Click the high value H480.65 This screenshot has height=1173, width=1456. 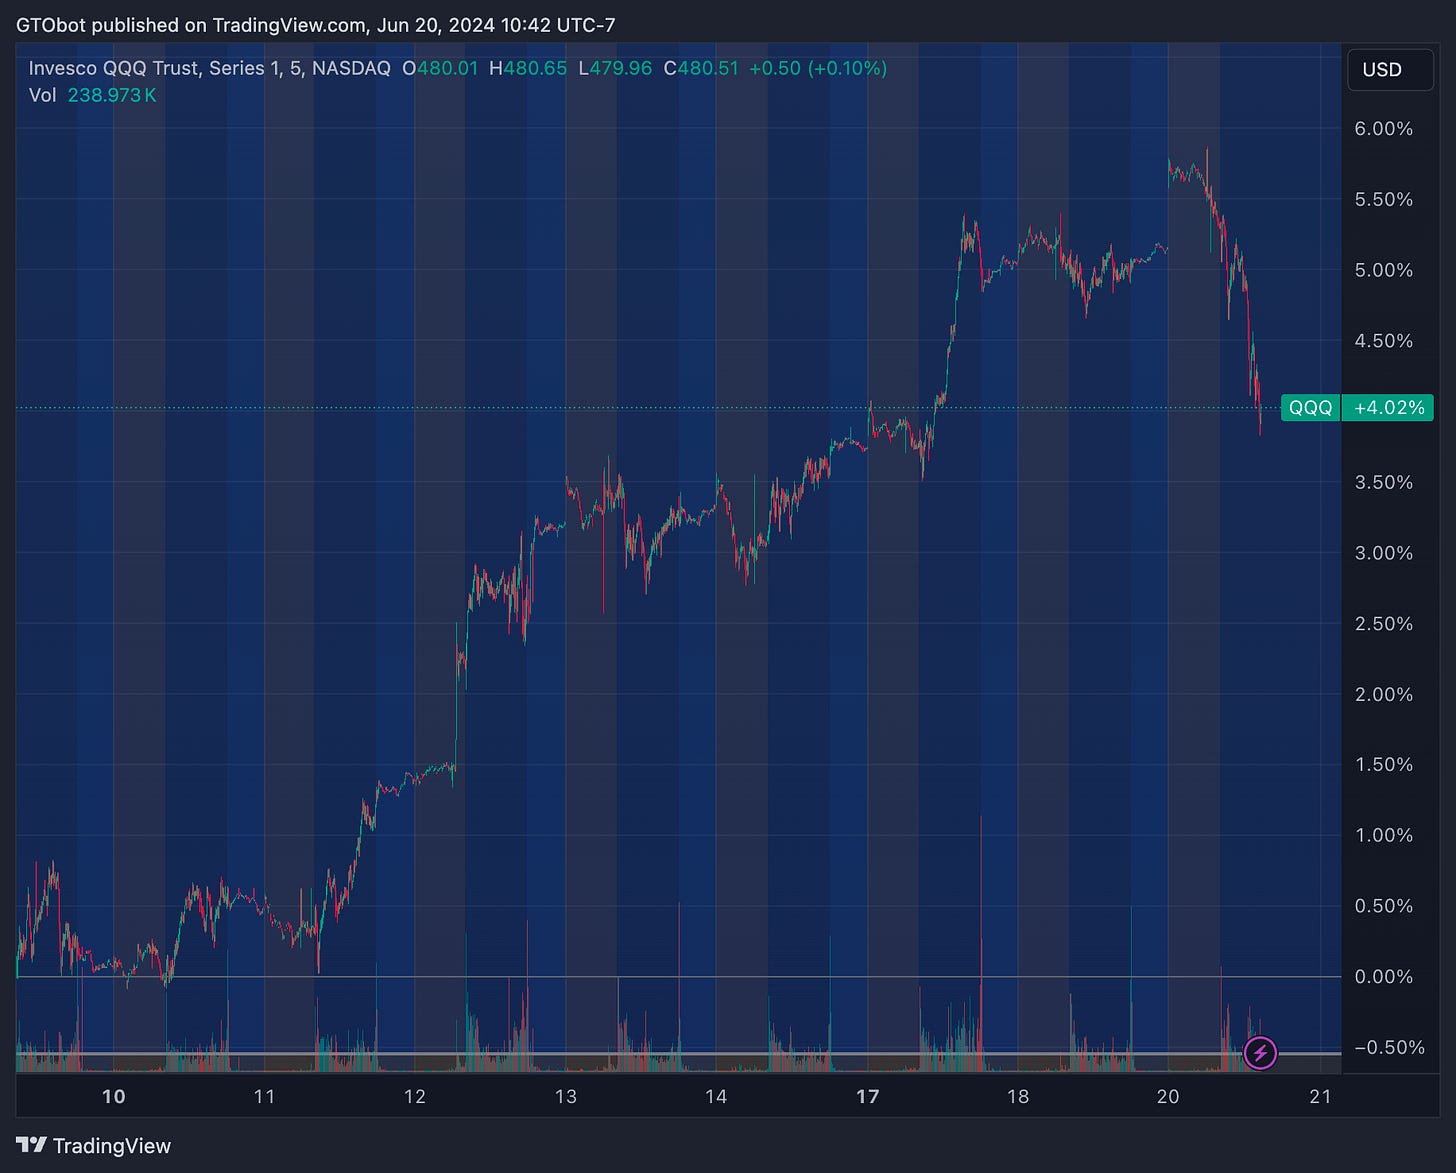point(528,68)
